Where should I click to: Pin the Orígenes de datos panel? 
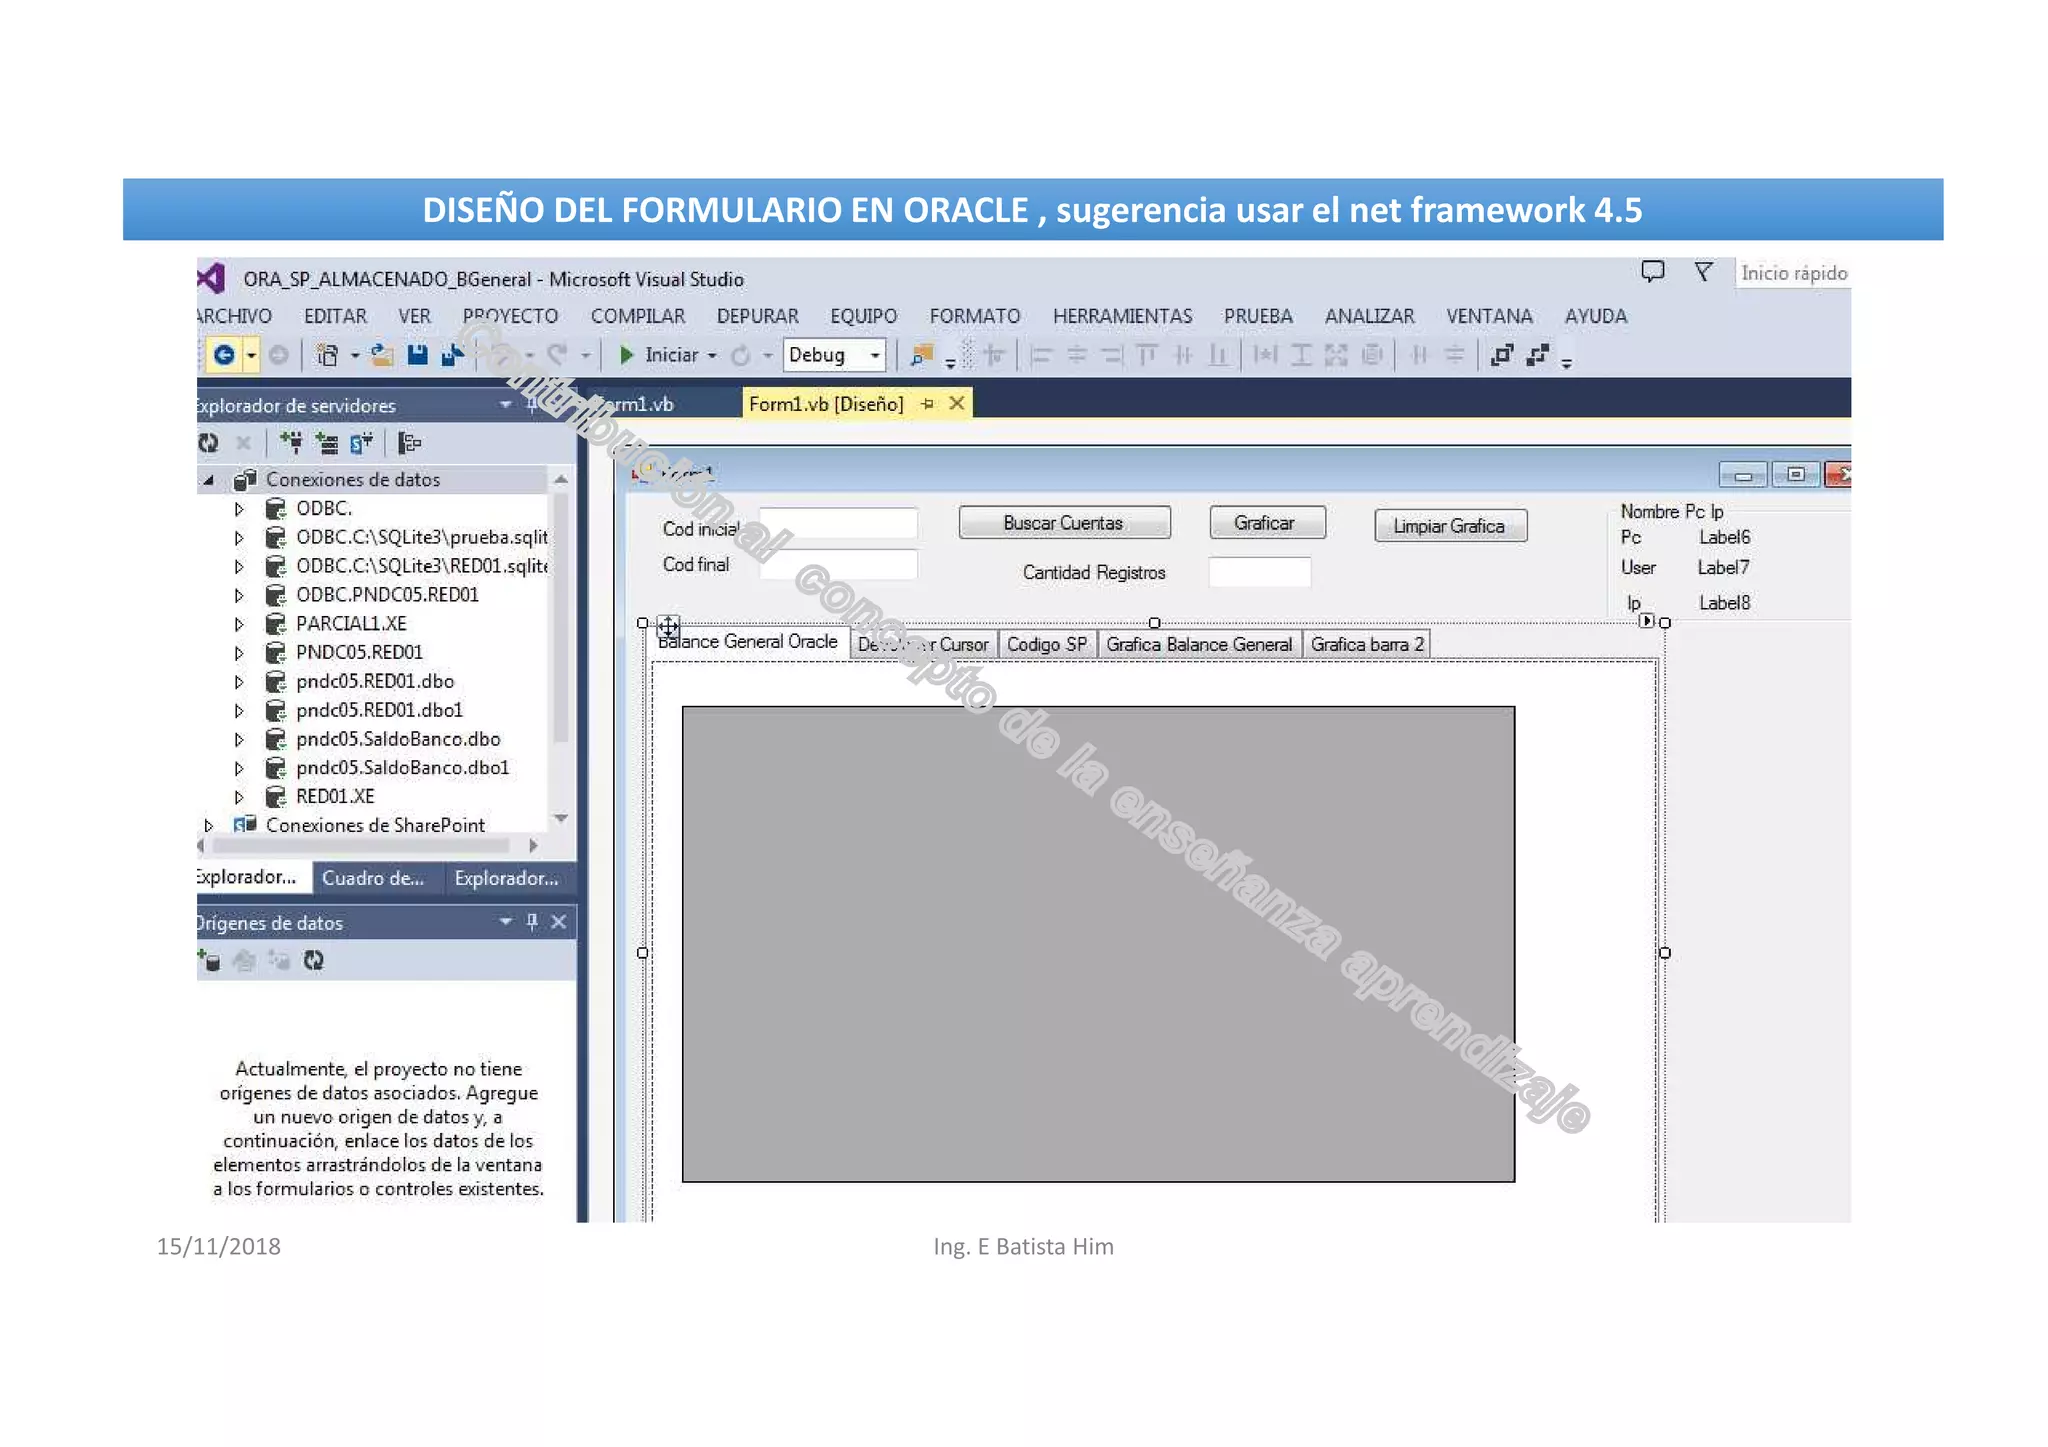click(532, 922)
